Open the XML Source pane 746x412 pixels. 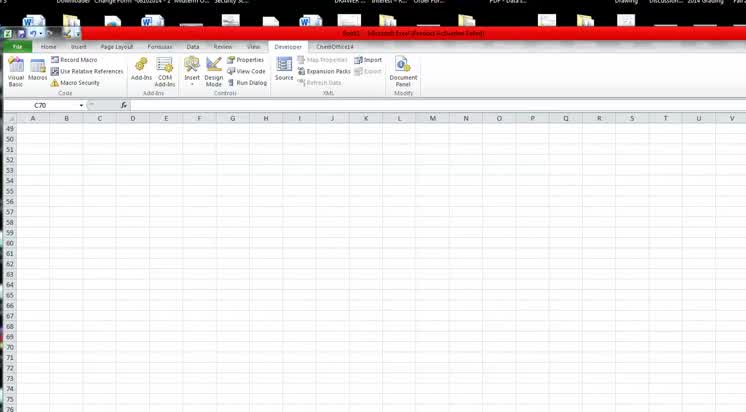[x=284, y=69]
